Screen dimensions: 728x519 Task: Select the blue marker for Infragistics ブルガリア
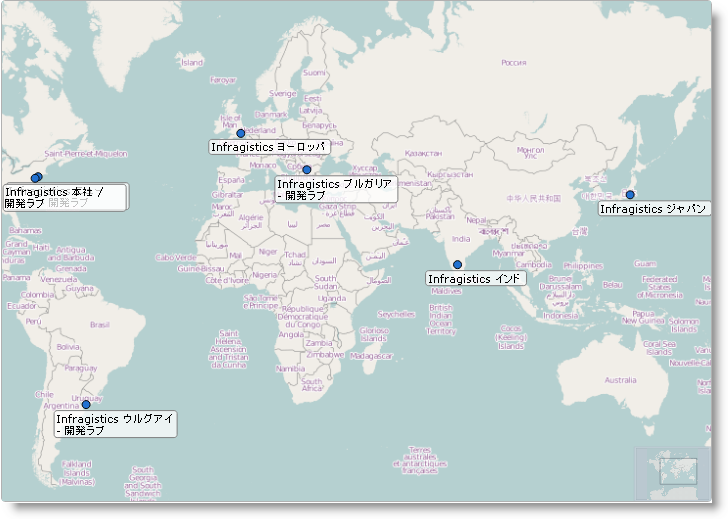[x=307, y=170]
